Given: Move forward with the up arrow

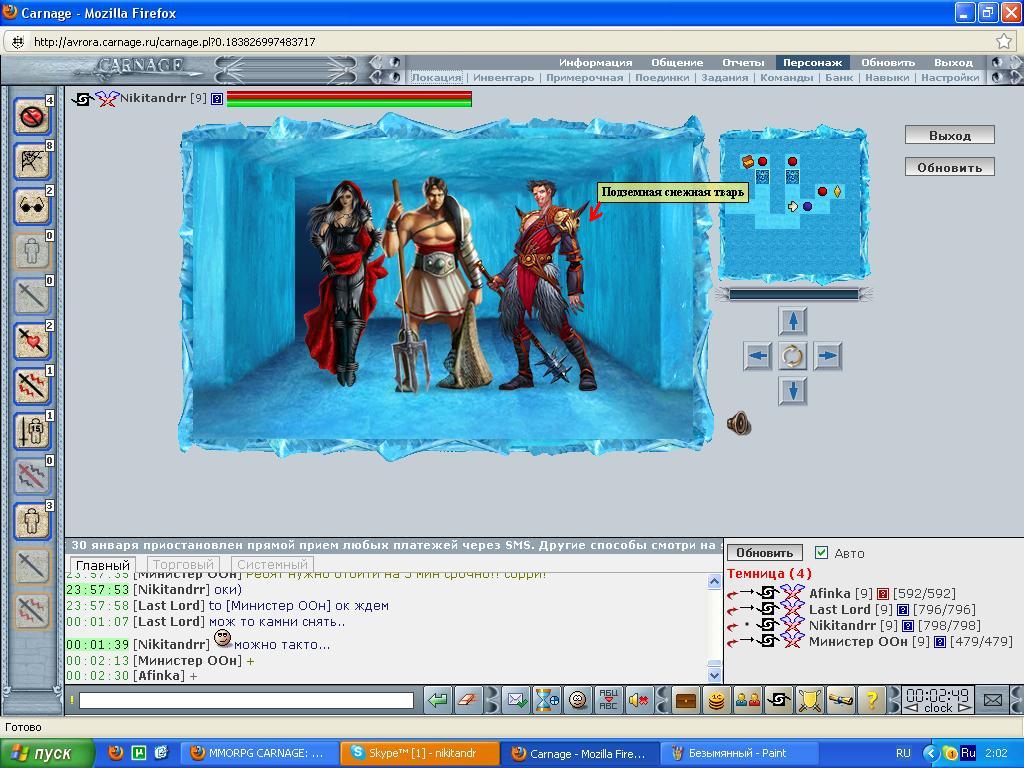Looking at the screenshot, I should pos(793,321).
